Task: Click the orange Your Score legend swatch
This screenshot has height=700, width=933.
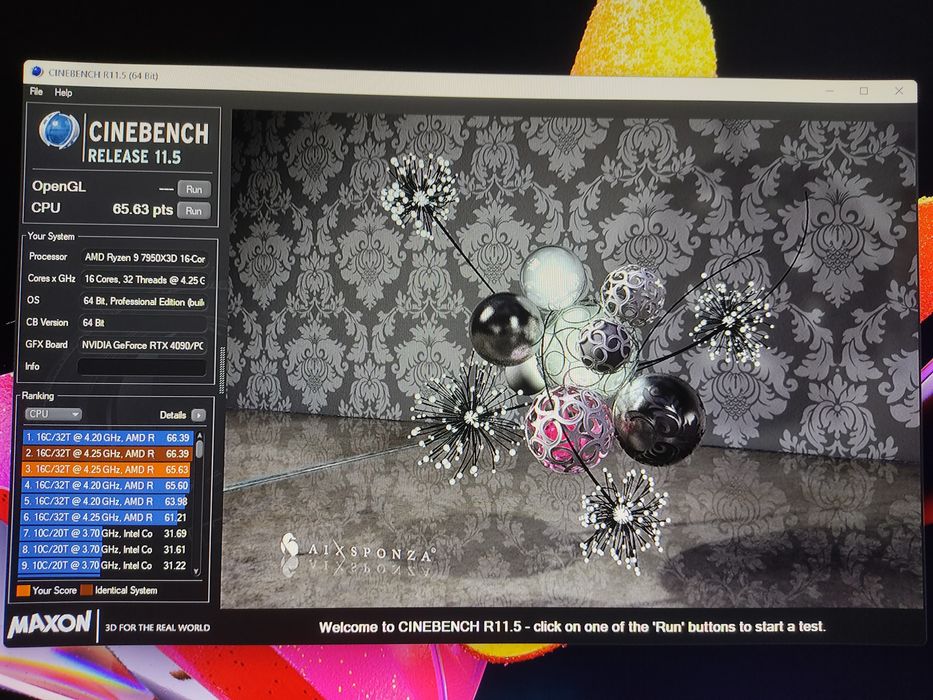Action: pyautogui.click(x=23, y=590)
